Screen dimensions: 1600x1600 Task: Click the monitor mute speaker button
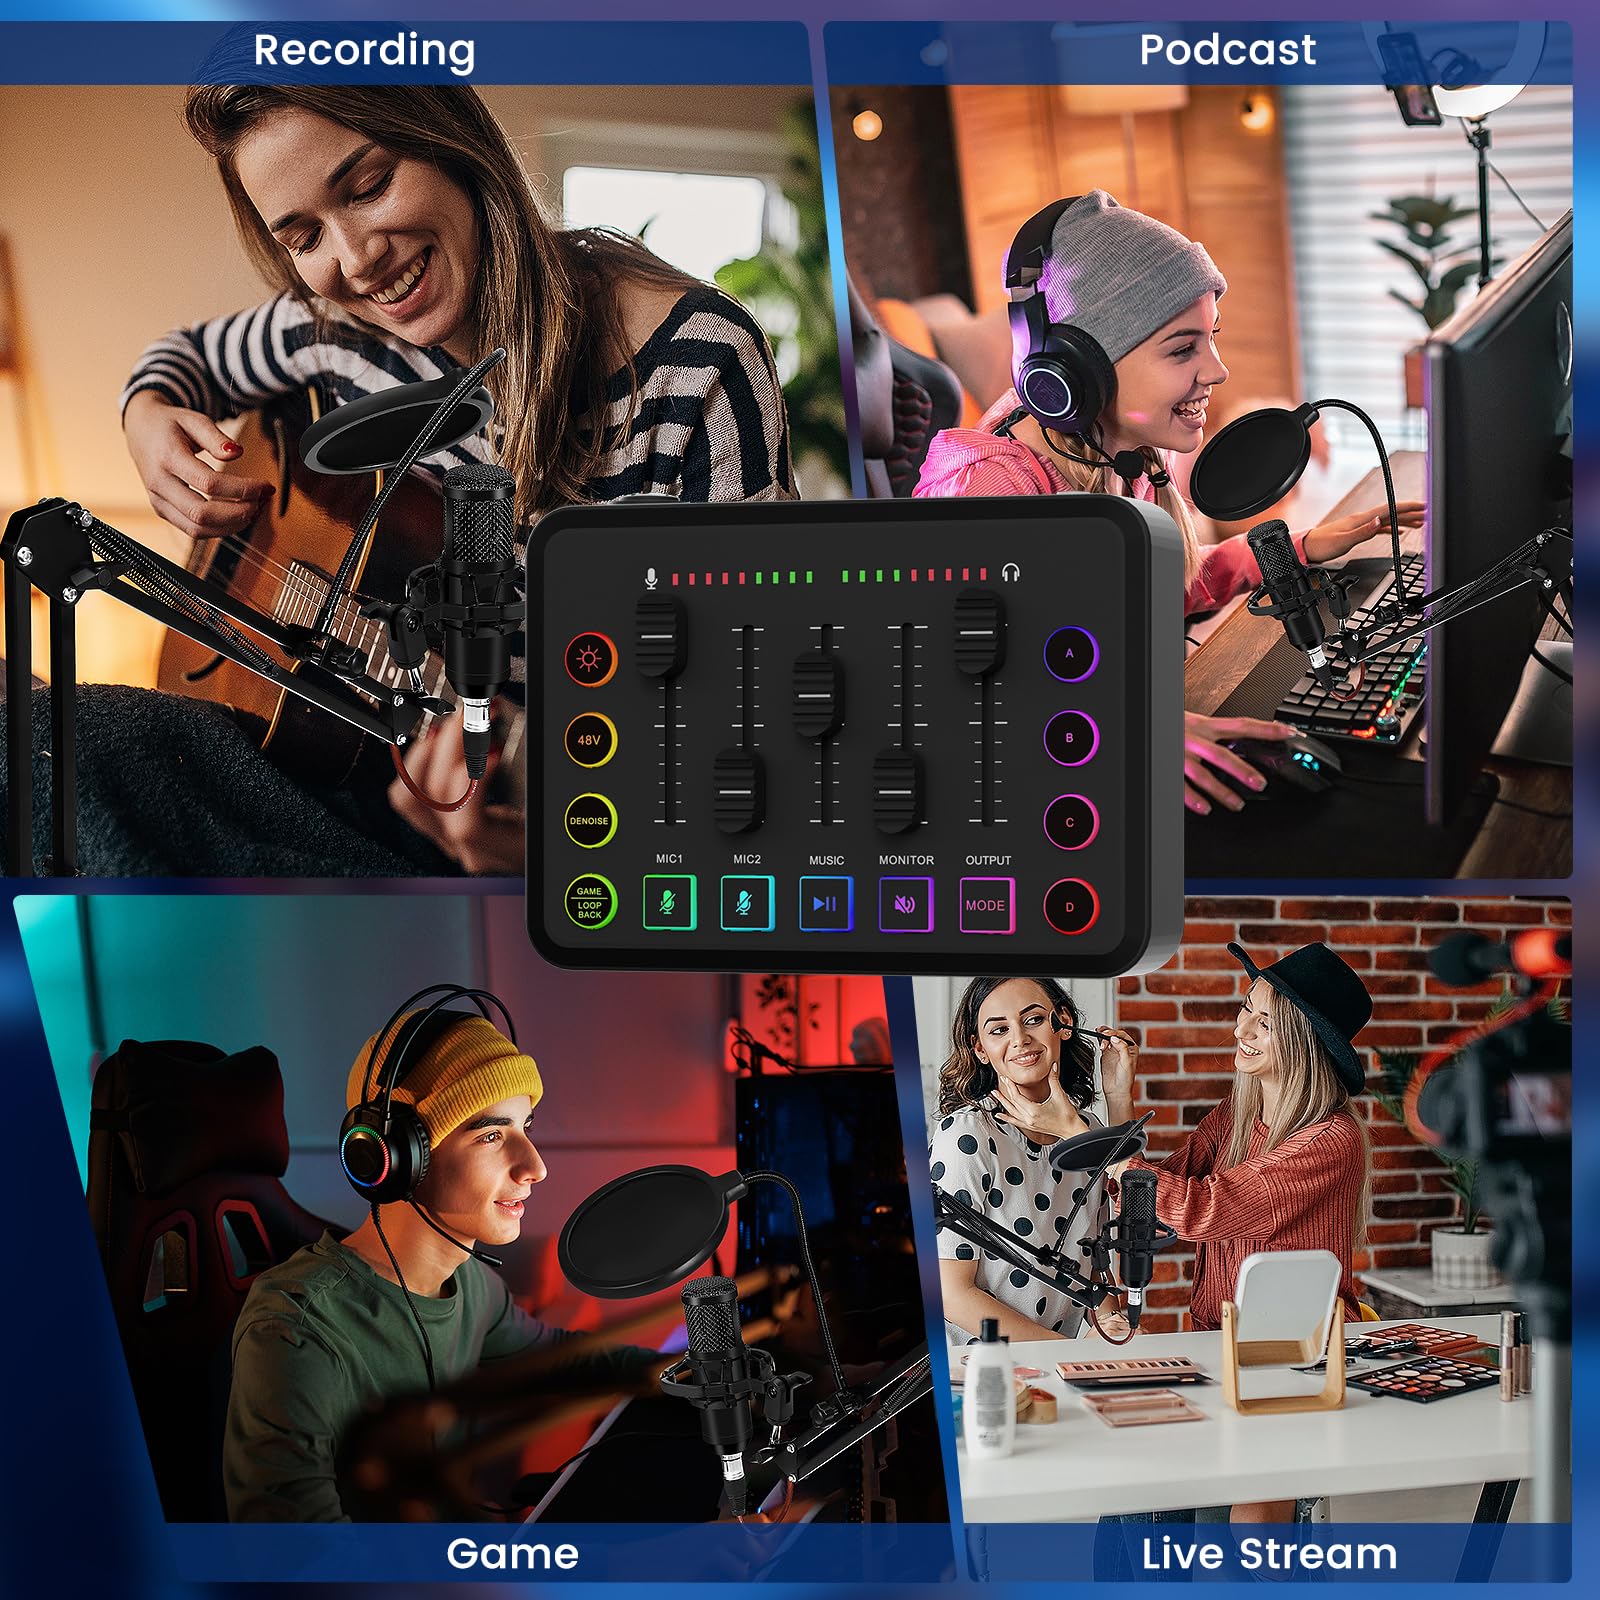906,905
